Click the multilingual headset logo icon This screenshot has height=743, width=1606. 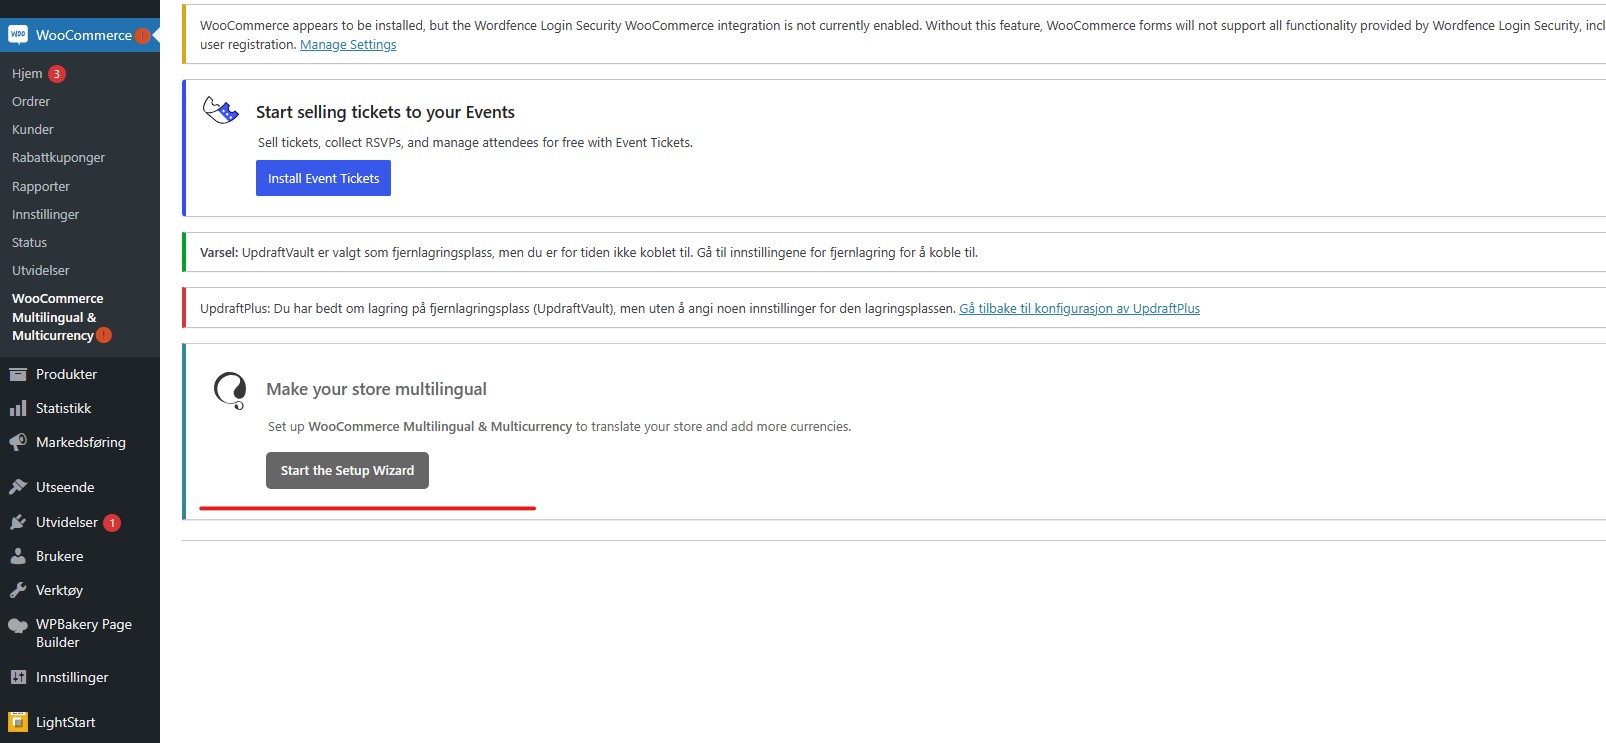[x=230, y=391]
